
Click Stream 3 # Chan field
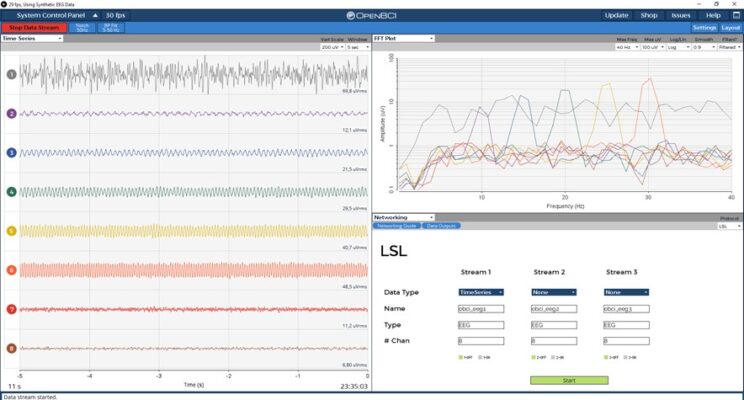(626, 341)
